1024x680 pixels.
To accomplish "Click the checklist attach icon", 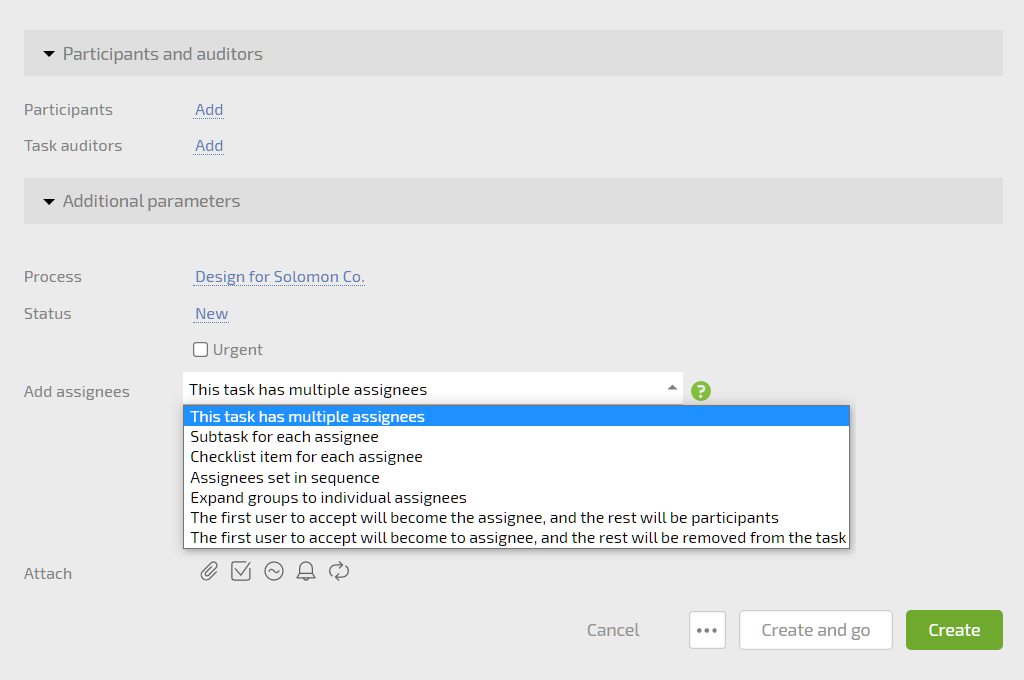I will click(241, 571).
